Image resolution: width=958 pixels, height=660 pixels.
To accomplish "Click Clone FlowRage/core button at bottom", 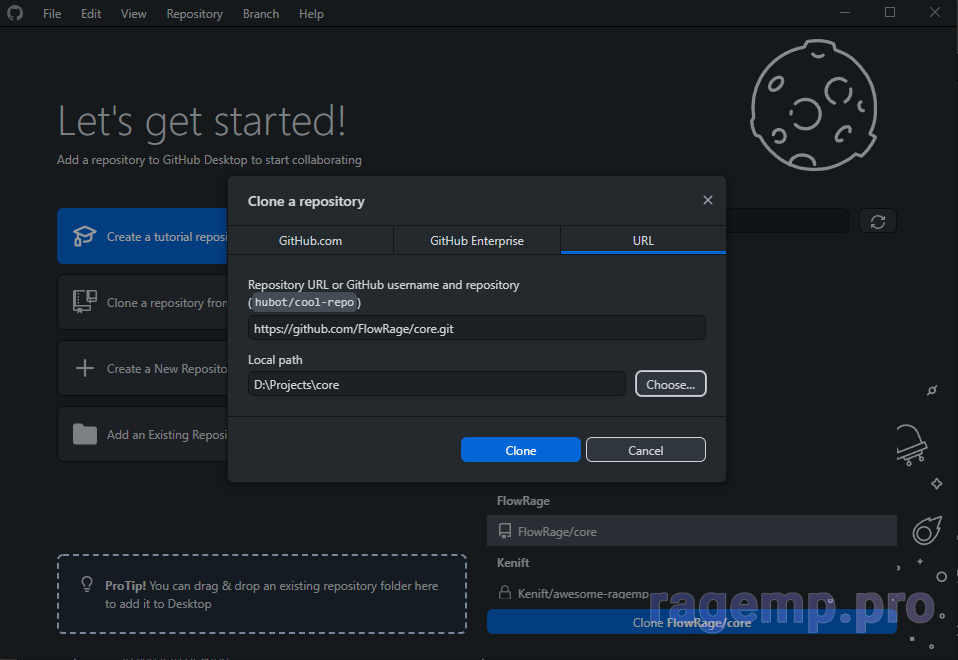I will click(692, 622).
